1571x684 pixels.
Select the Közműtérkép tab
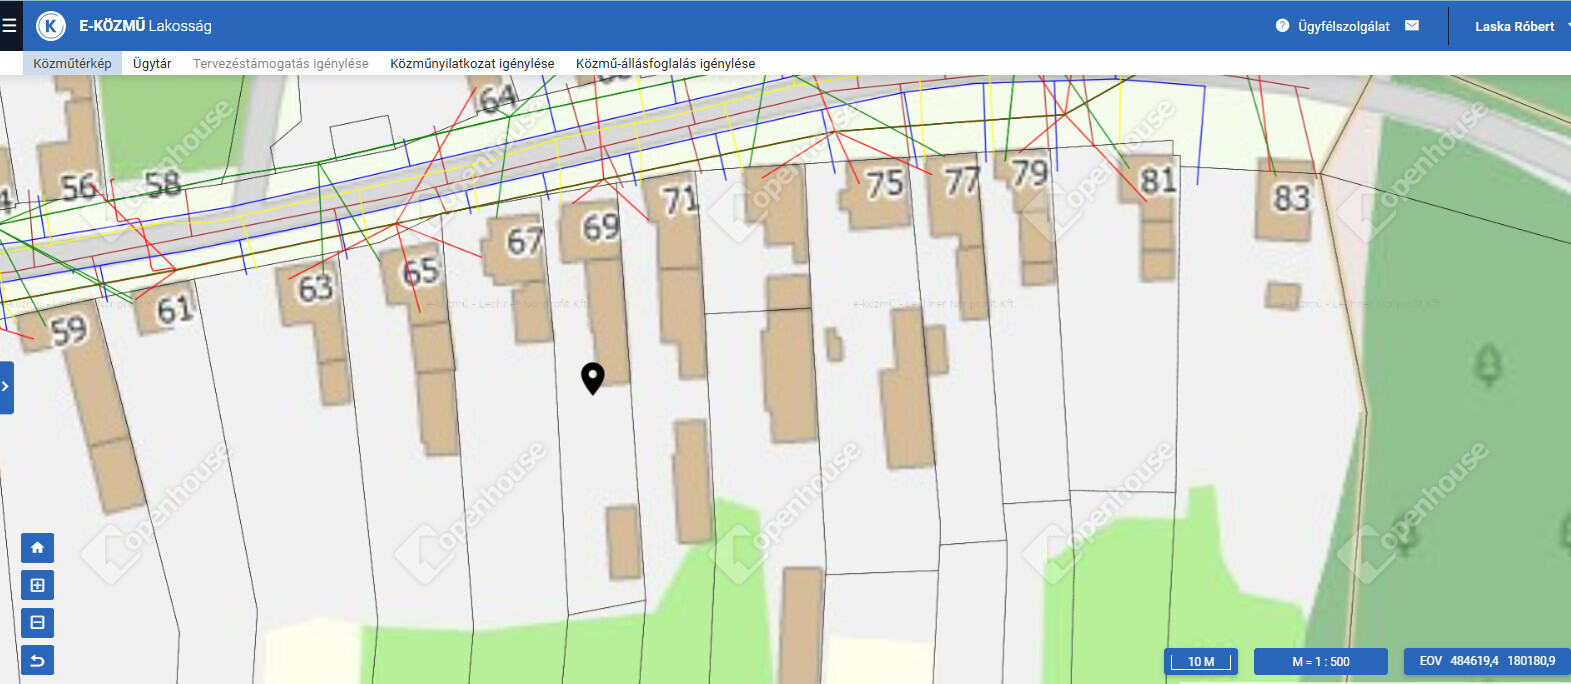(72, 63)
